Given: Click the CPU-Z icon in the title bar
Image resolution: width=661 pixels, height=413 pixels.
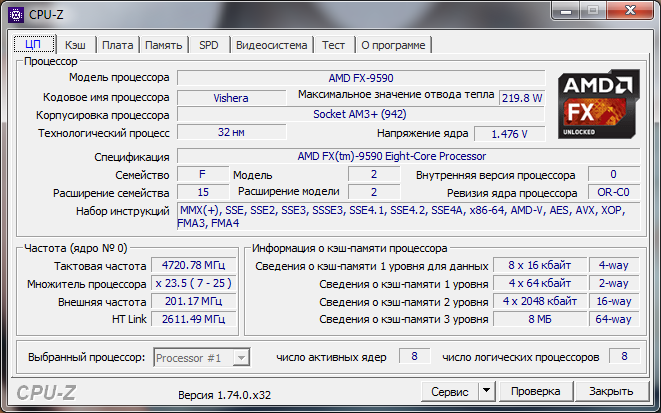Looking at the screenshot, I should point(16,15).
